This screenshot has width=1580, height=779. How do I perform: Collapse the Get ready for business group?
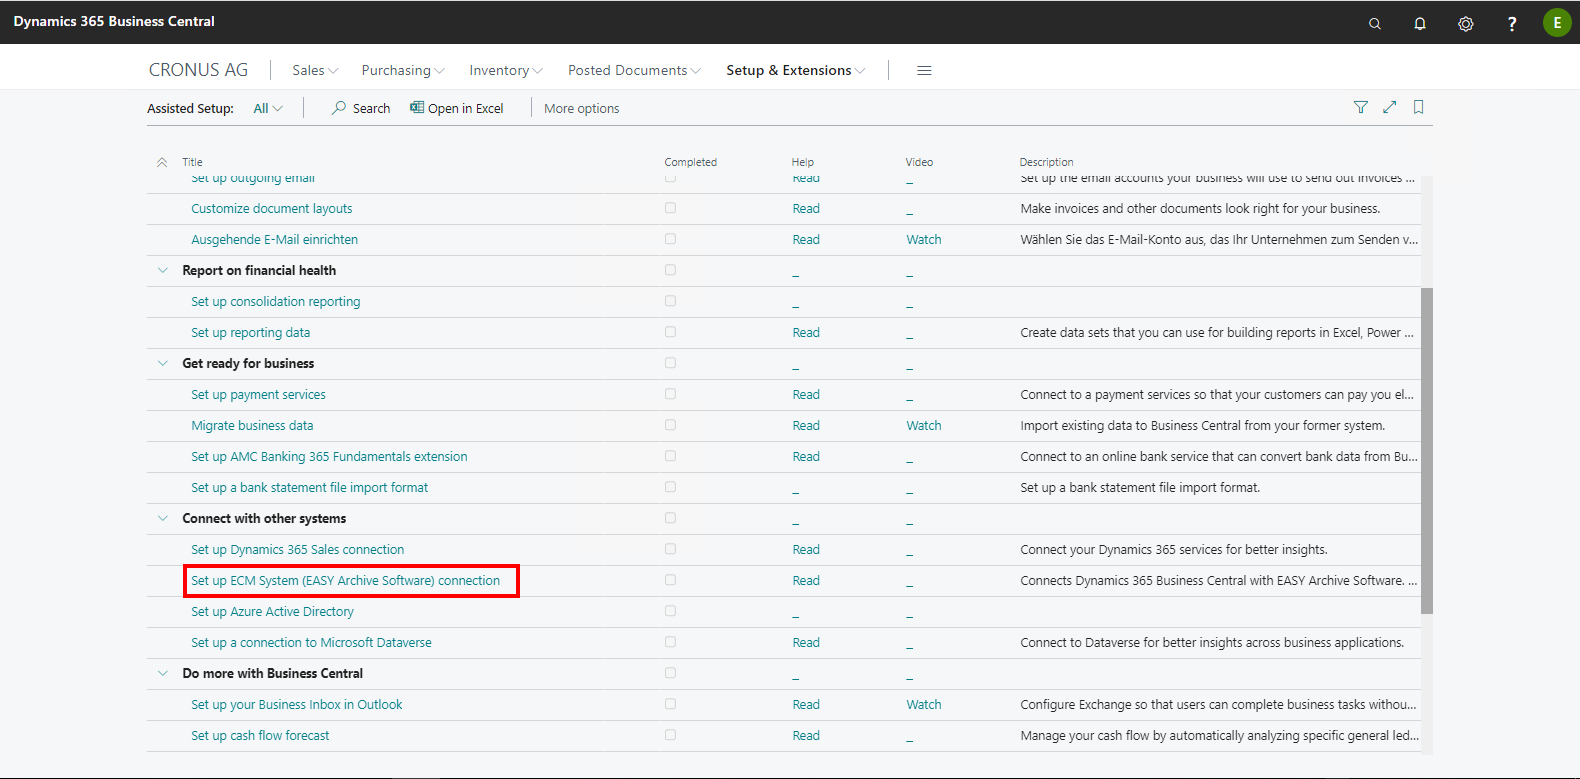(163, 363)
